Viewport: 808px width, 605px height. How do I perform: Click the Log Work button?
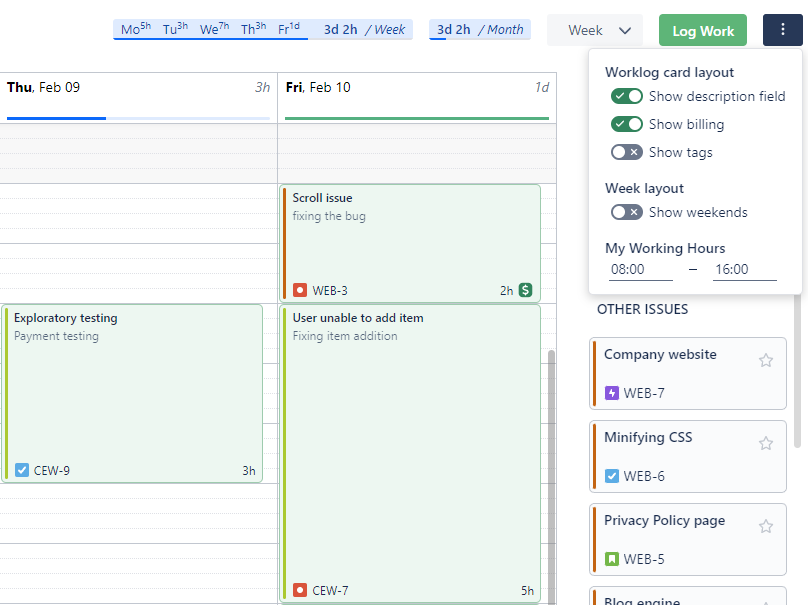[703, 30]
